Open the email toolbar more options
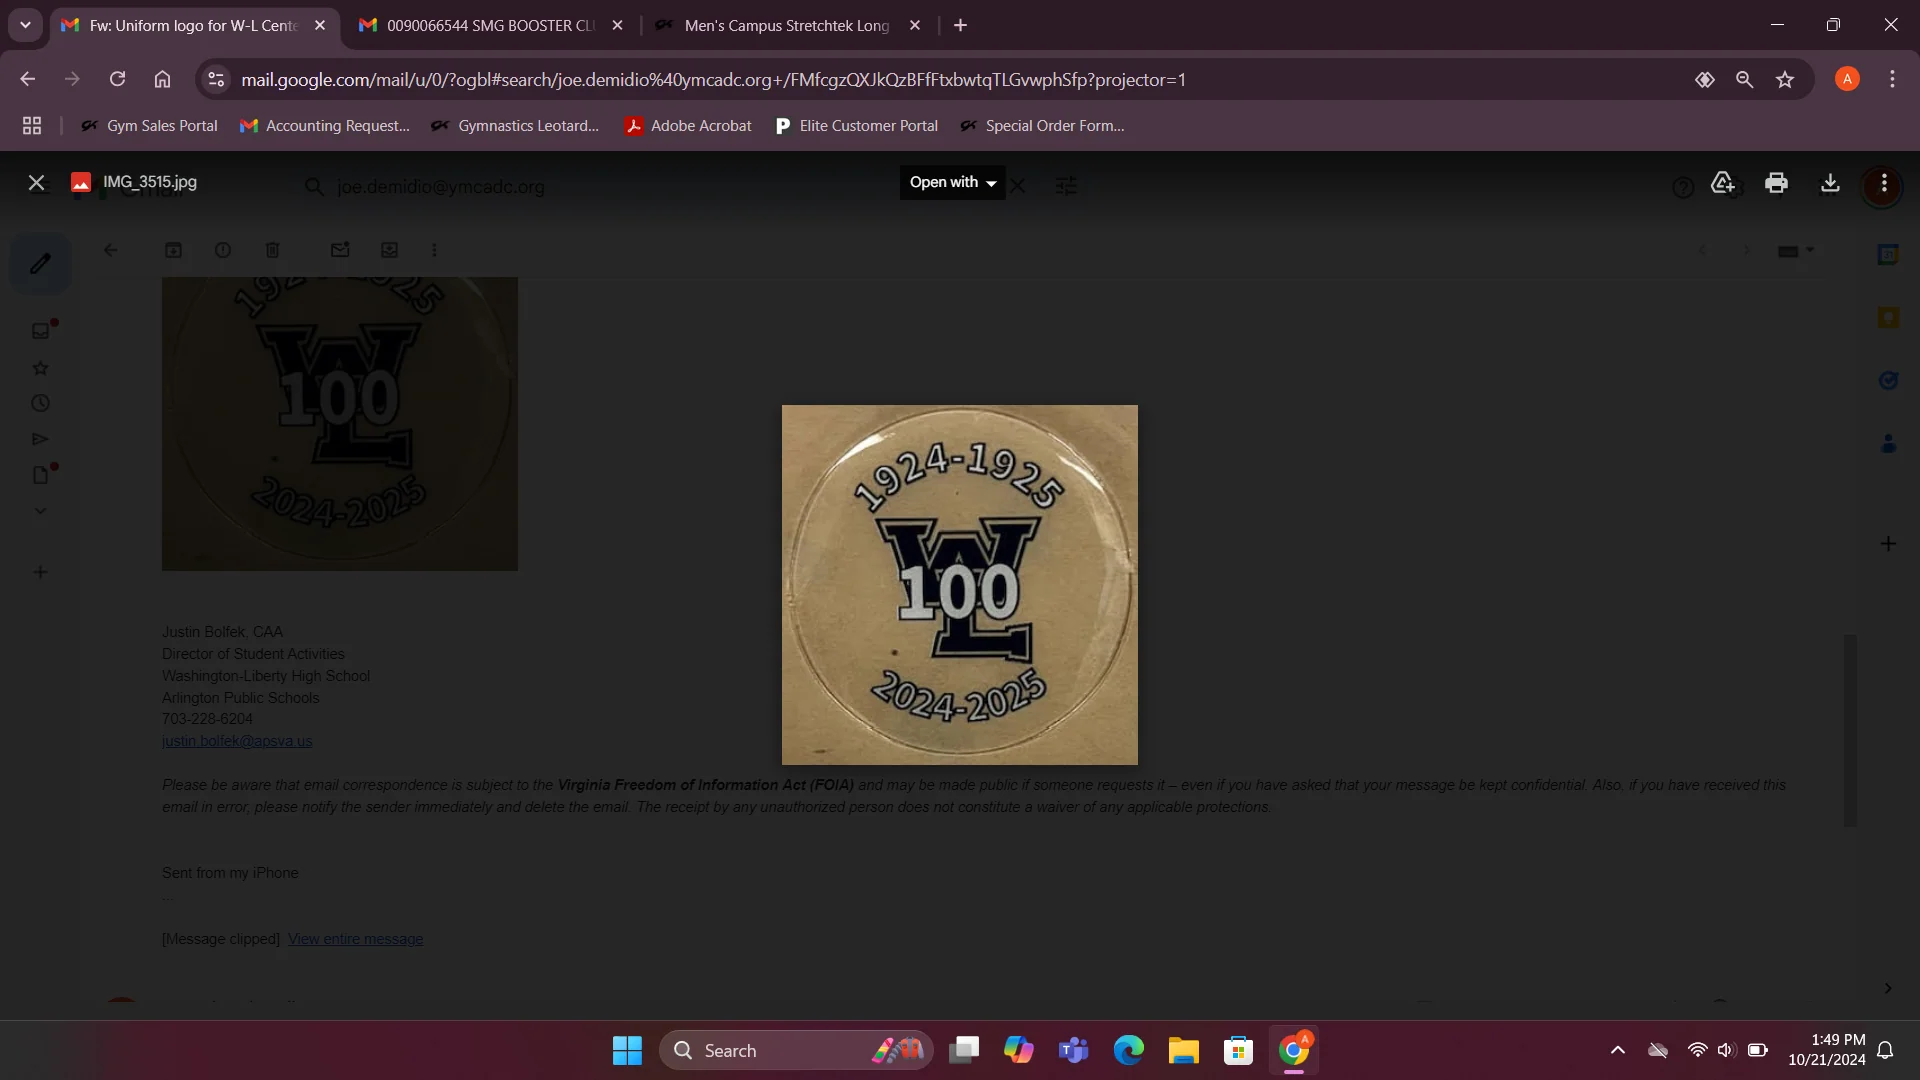 [x=434, y=251]
